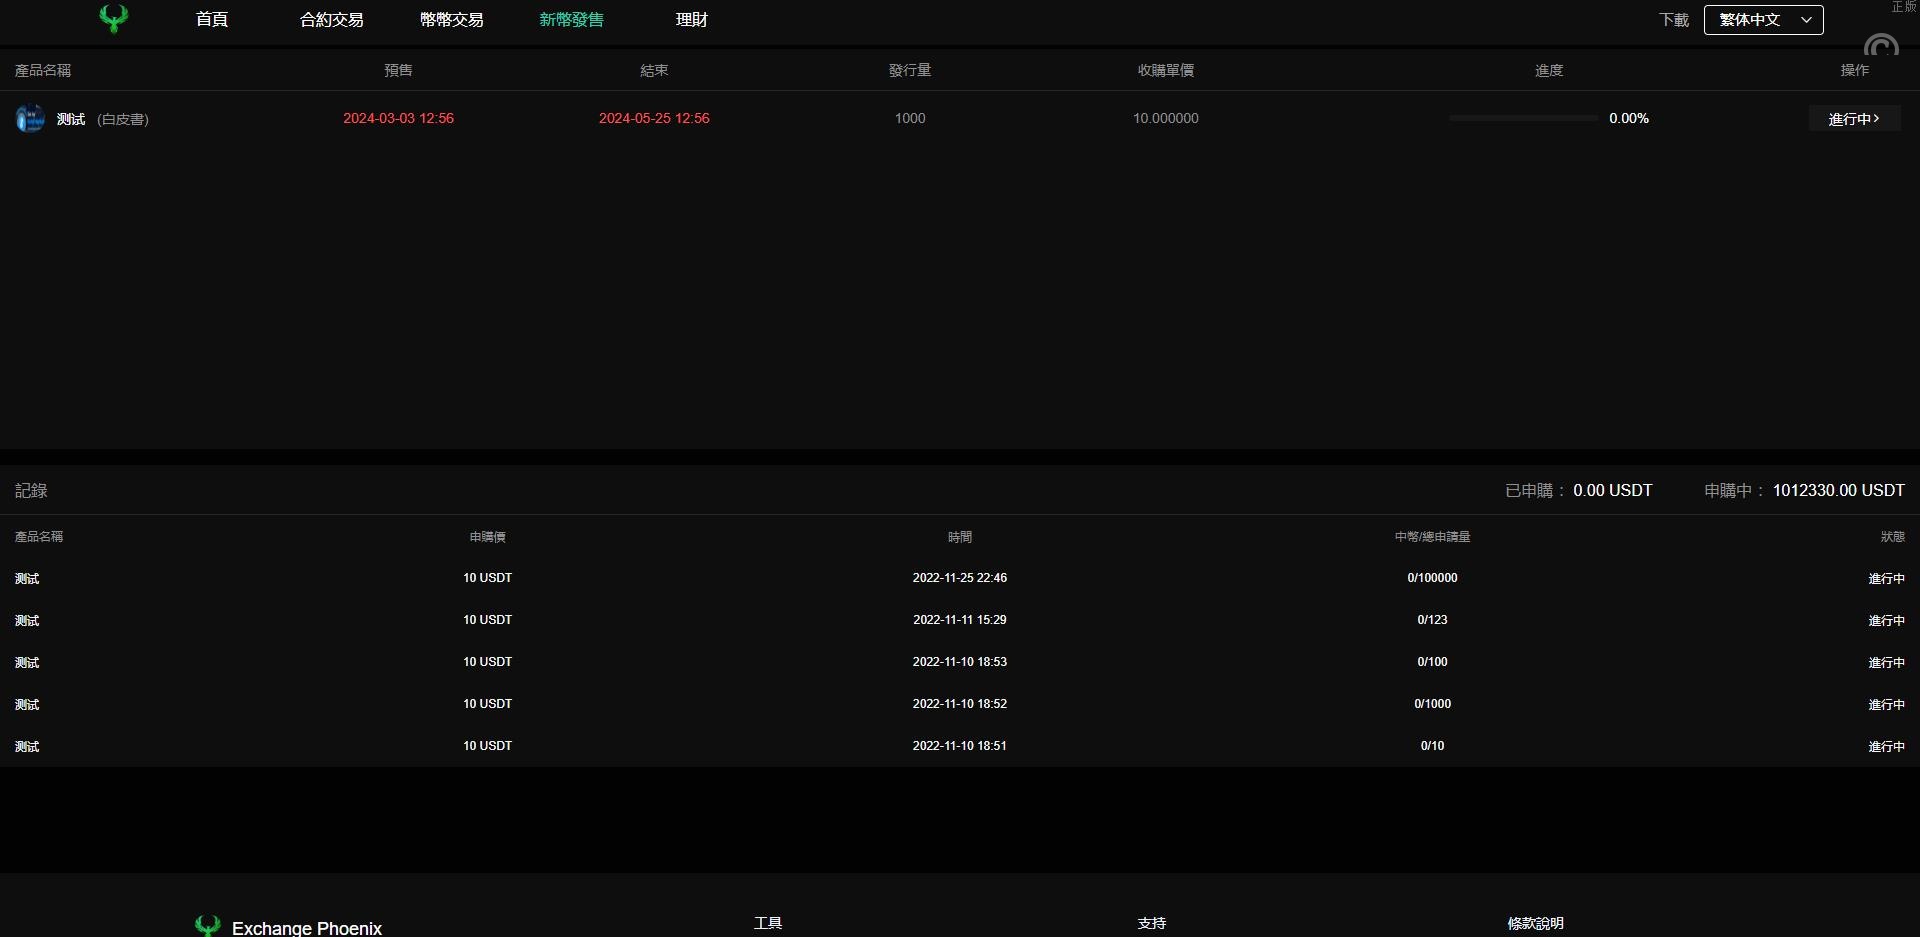The height and width of the screenshot is (937, 1920).
Task: Click the Exchange Phoenix footer logo
Action: coord(289,927)
